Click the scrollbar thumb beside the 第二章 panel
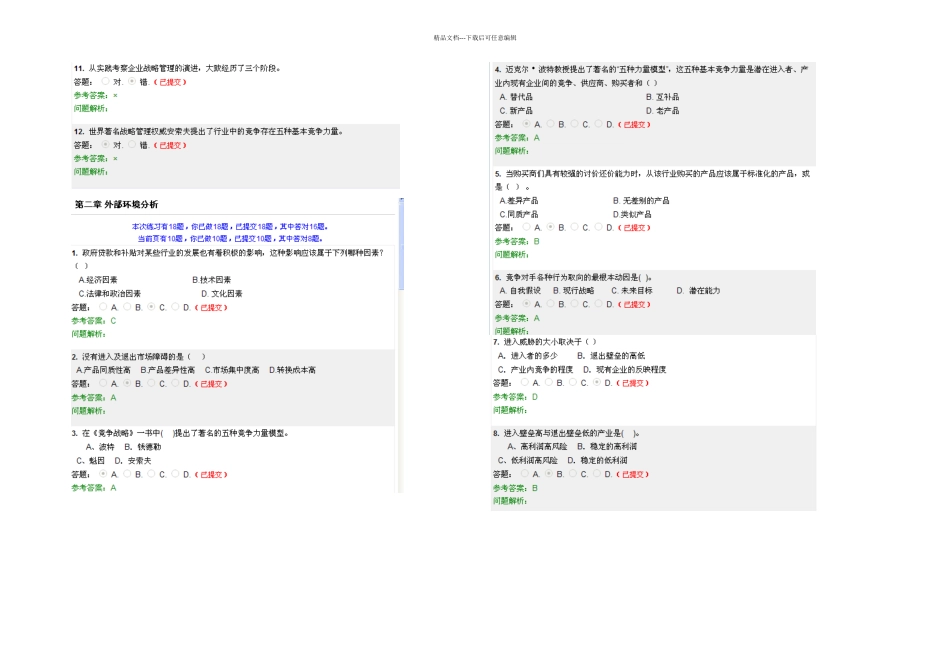The height and width of the screenshot is (672, 950). [x=401, y=244]
